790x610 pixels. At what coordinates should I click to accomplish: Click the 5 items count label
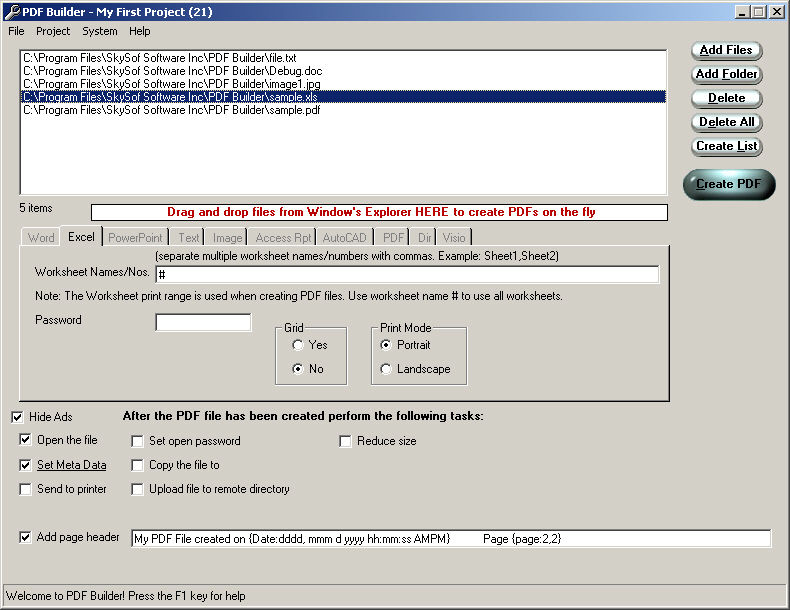click(36, 208)
